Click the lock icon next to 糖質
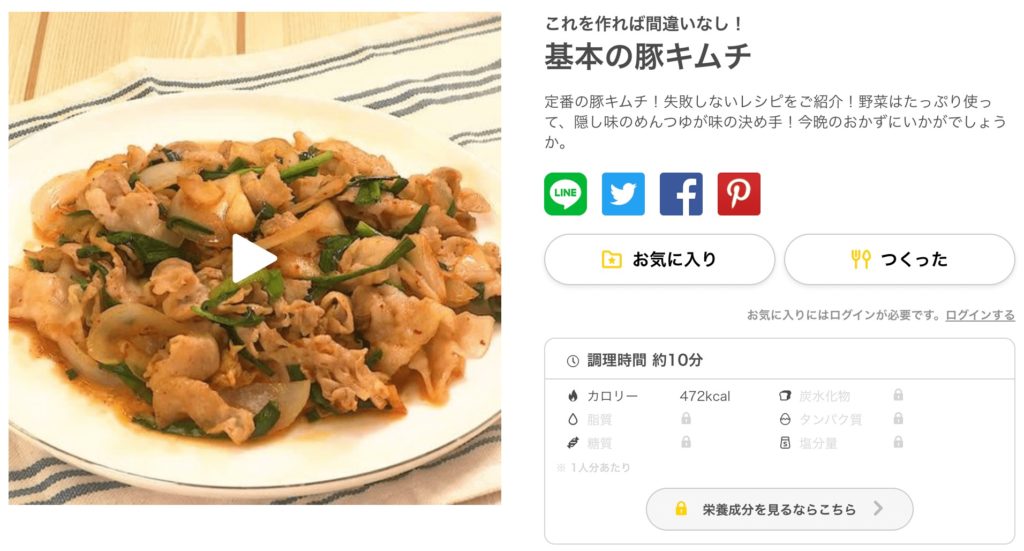 click(686, 442)
